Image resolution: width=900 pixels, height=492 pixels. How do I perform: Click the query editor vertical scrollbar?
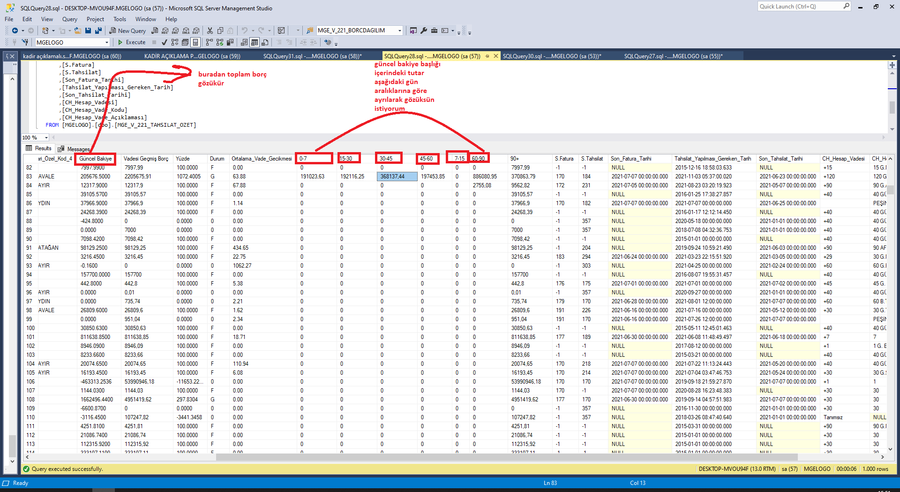click(891, 108)
